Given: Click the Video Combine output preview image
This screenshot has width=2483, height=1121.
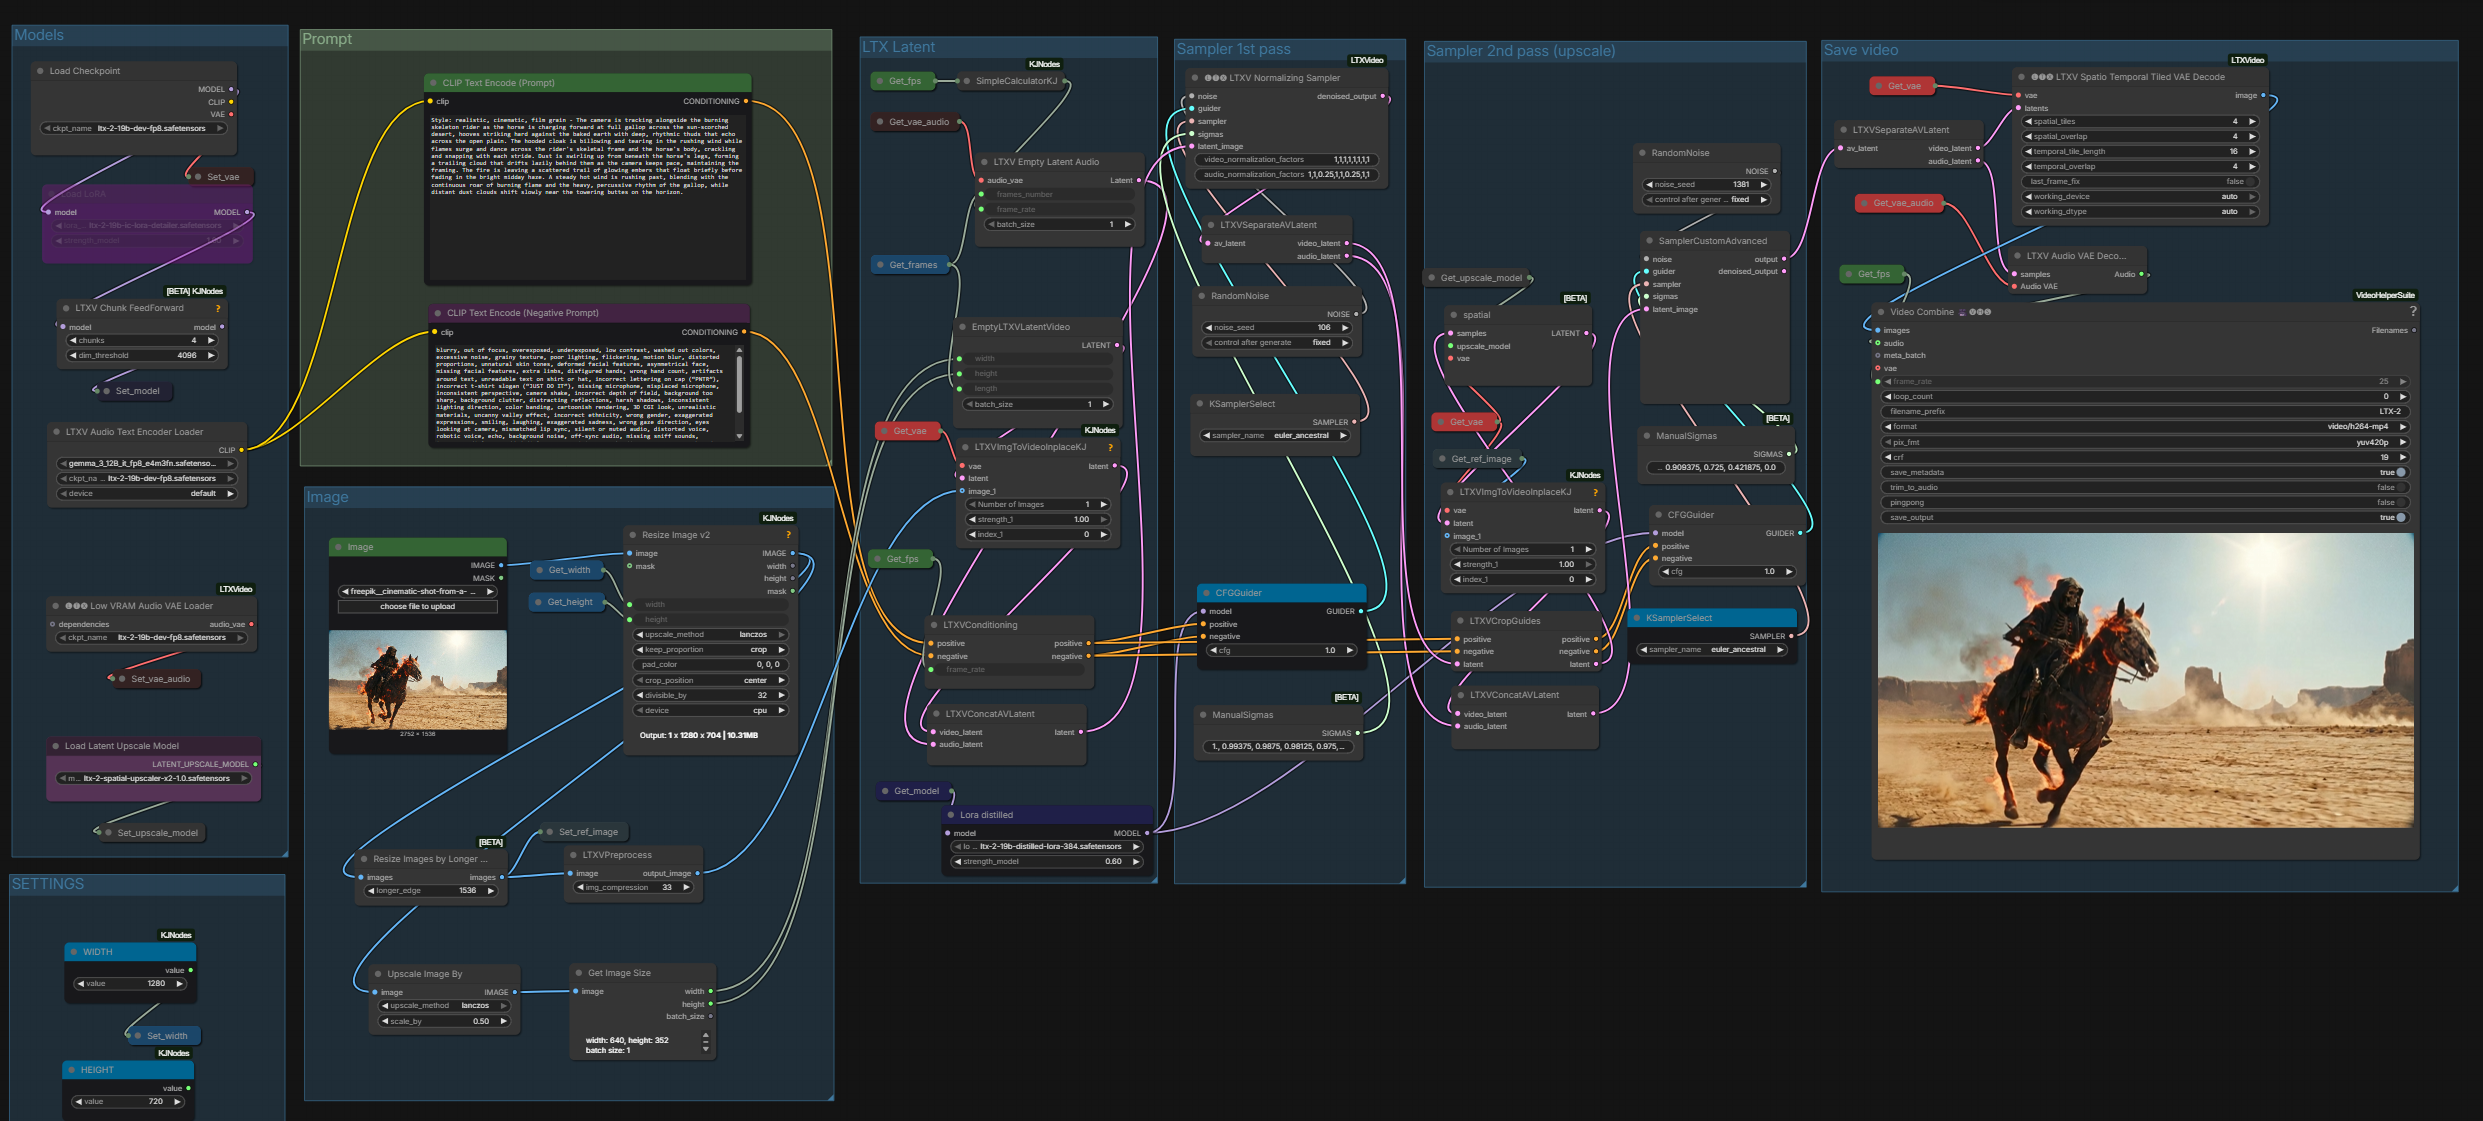Looking at the screenshot, I should coord(2145,680).
